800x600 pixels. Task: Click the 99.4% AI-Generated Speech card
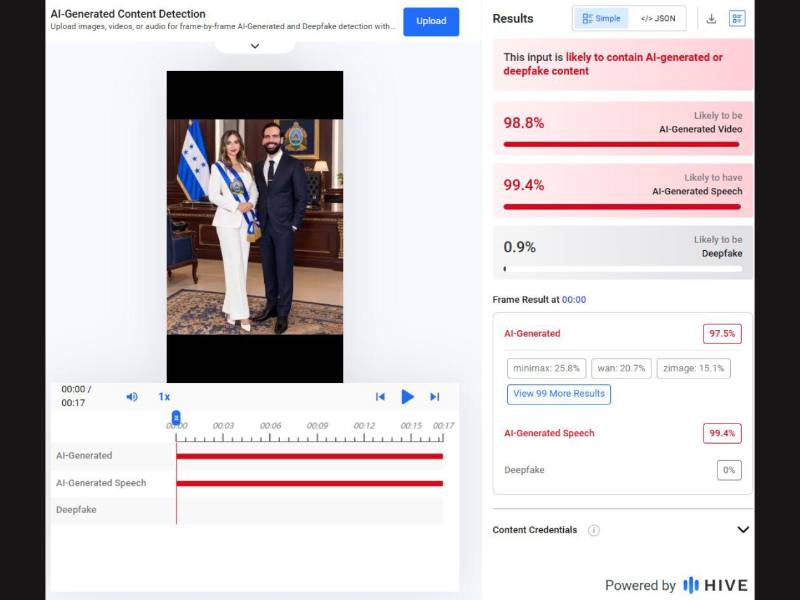pyautogui.click(x=623, y=190)
